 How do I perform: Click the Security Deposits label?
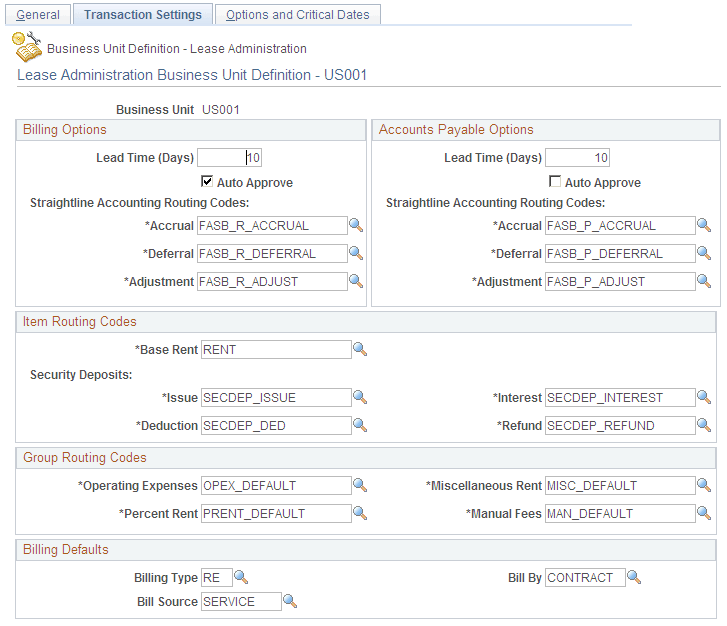(81, 375)
